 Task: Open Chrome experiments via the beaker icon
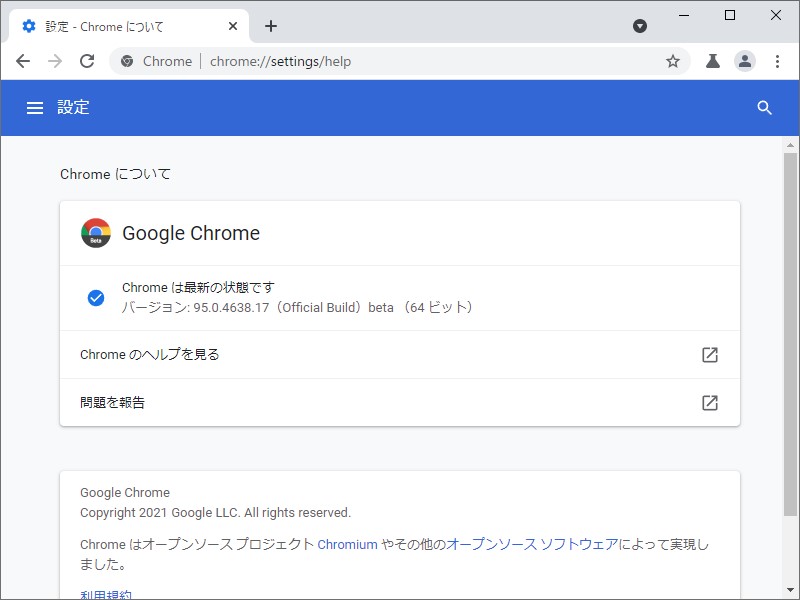712,61
